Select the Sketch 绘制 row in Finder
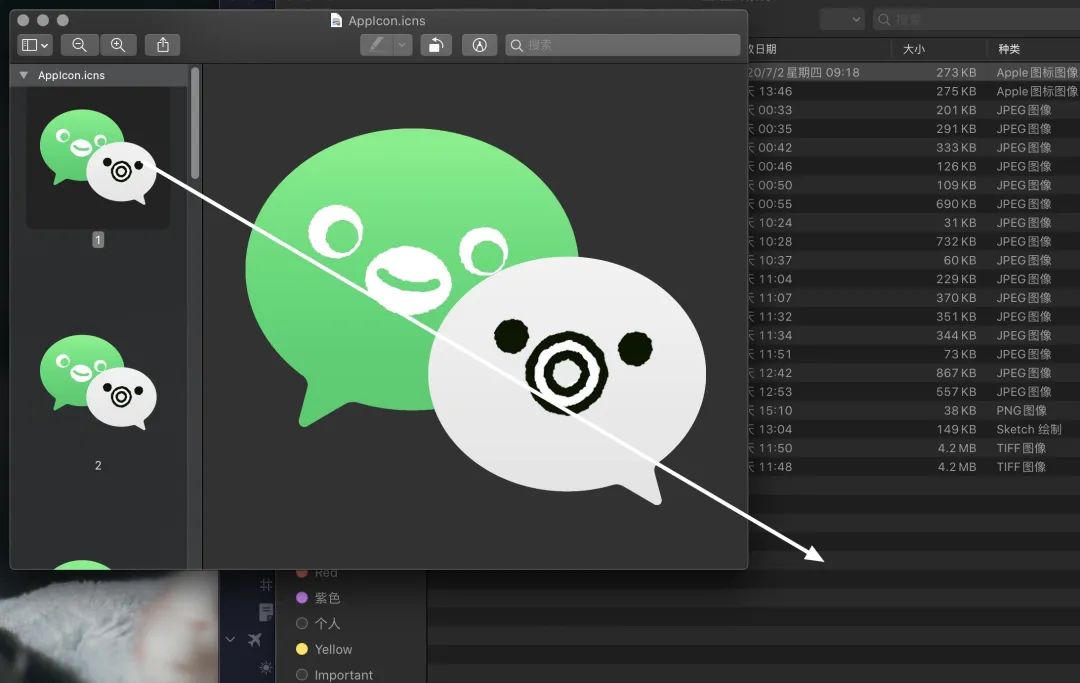This screenshot has height=683, width=1080. 914,429
